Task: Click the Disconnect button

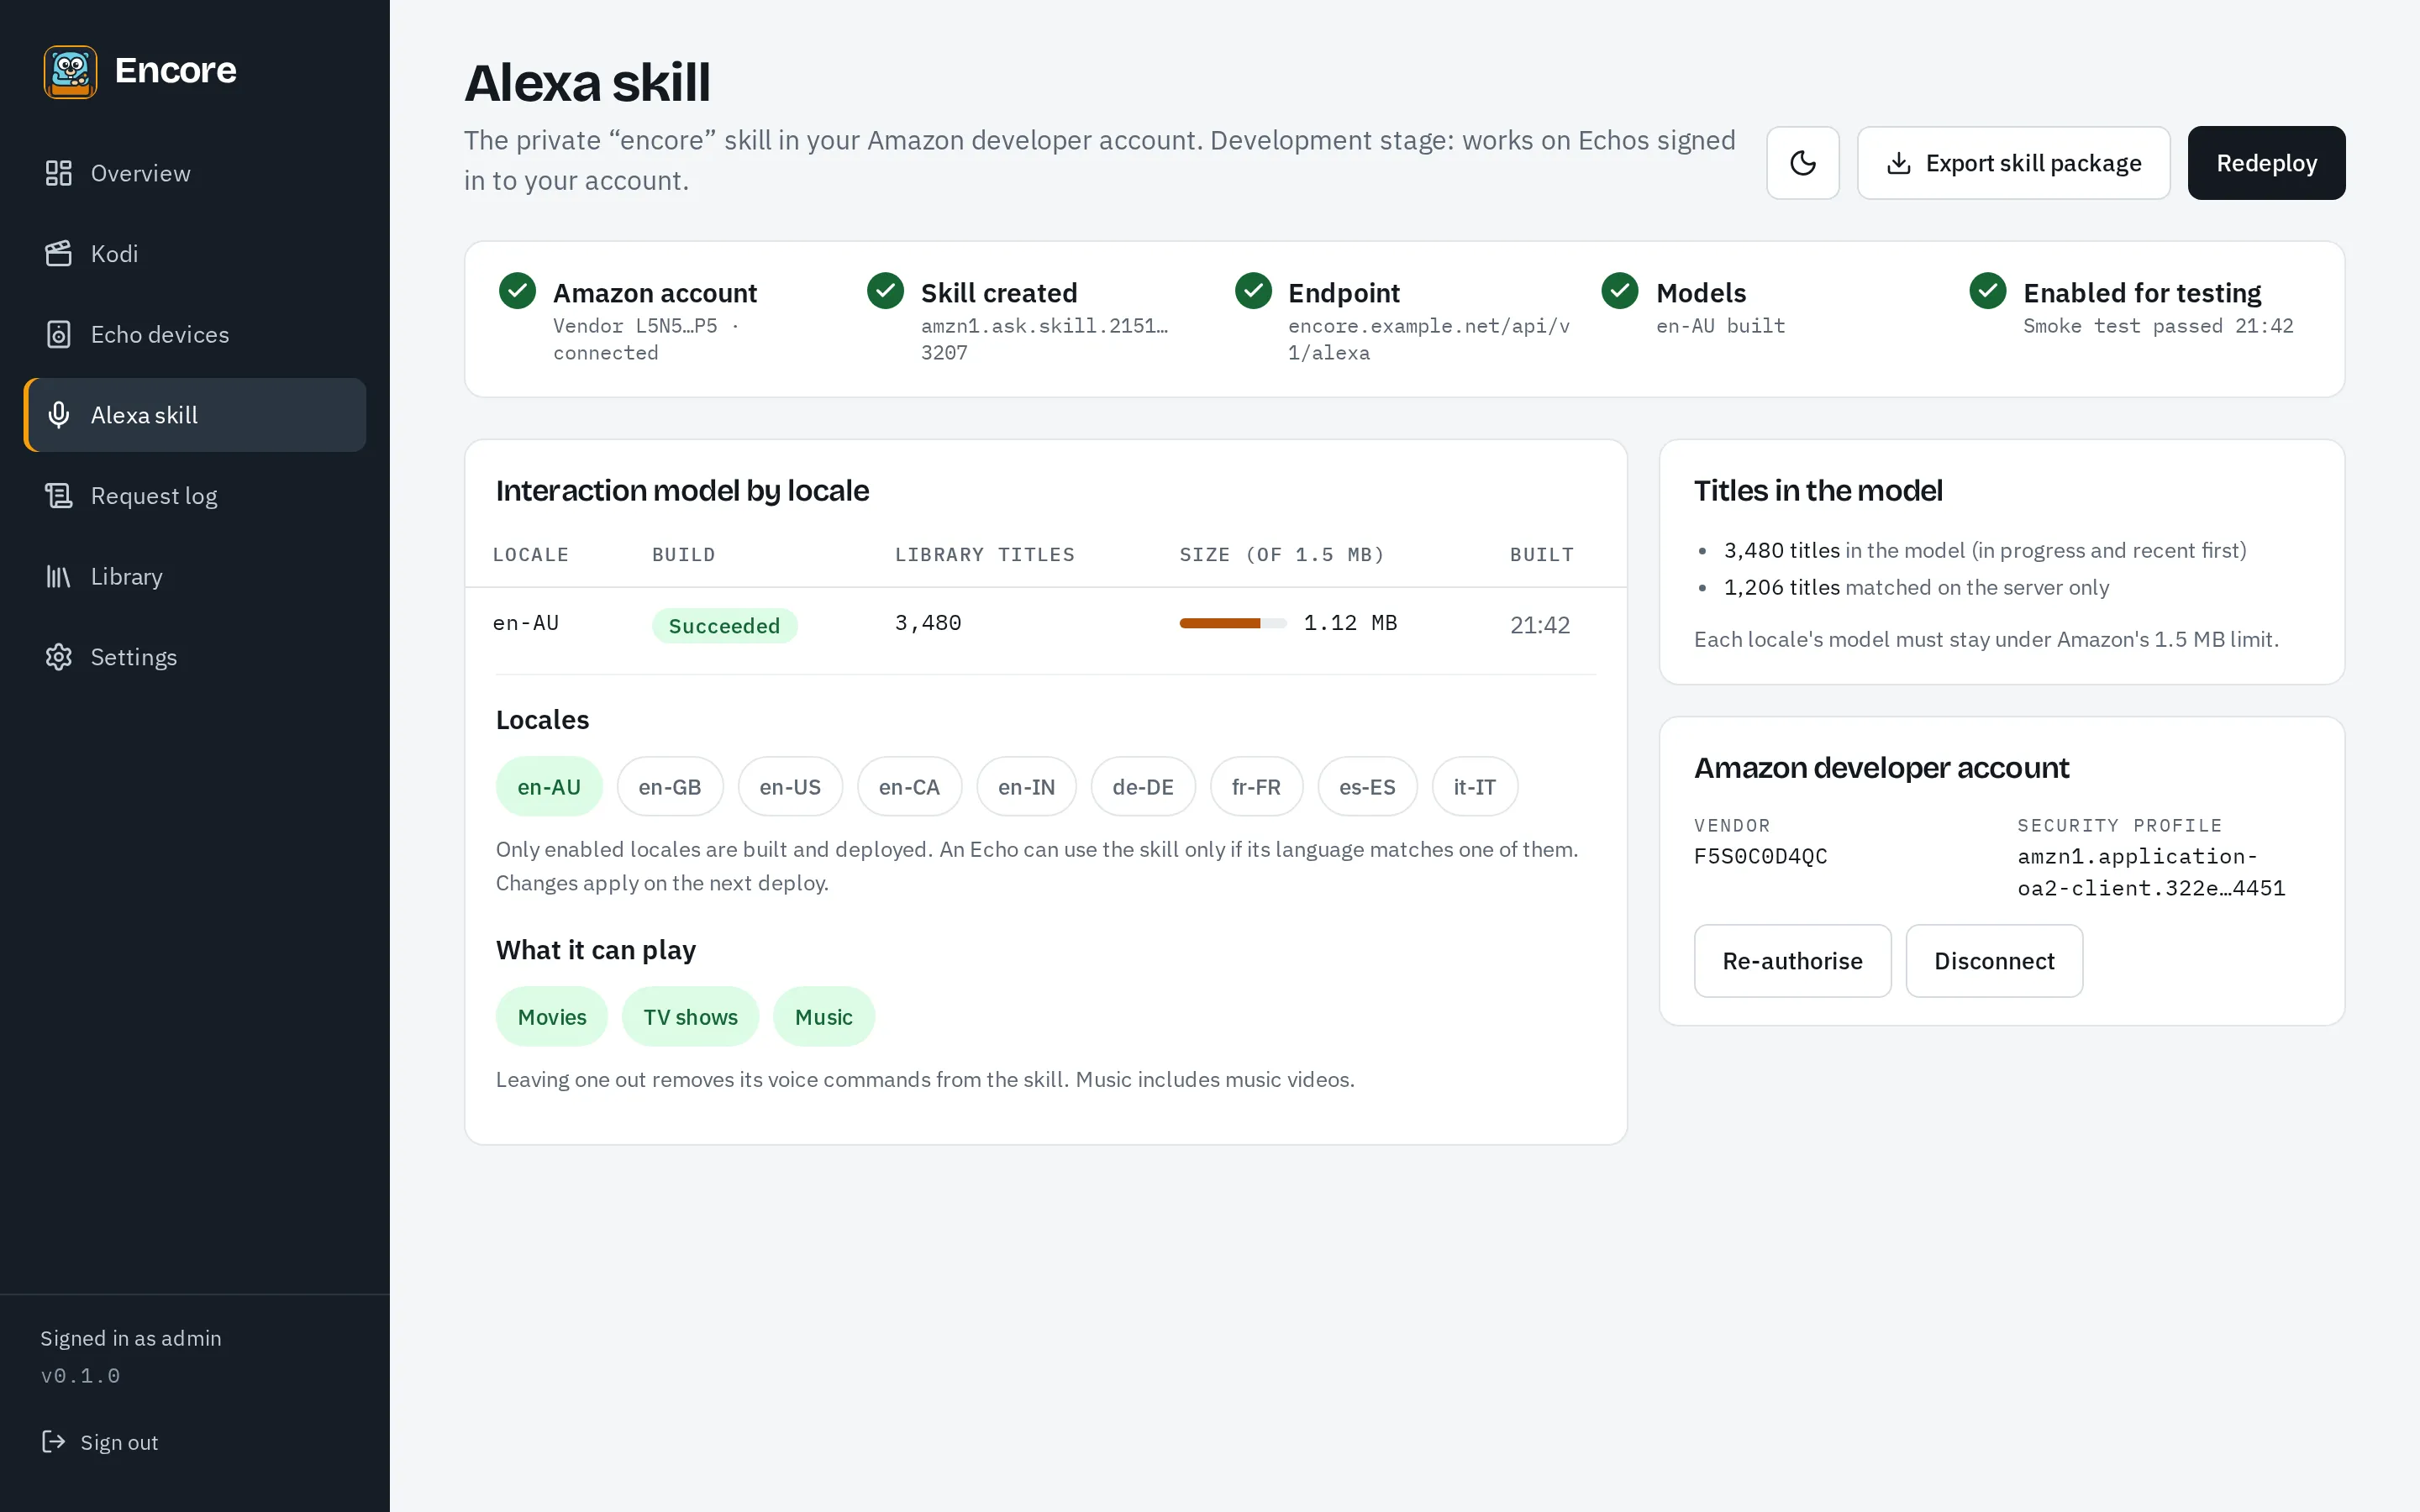Action: (1994, 961)
